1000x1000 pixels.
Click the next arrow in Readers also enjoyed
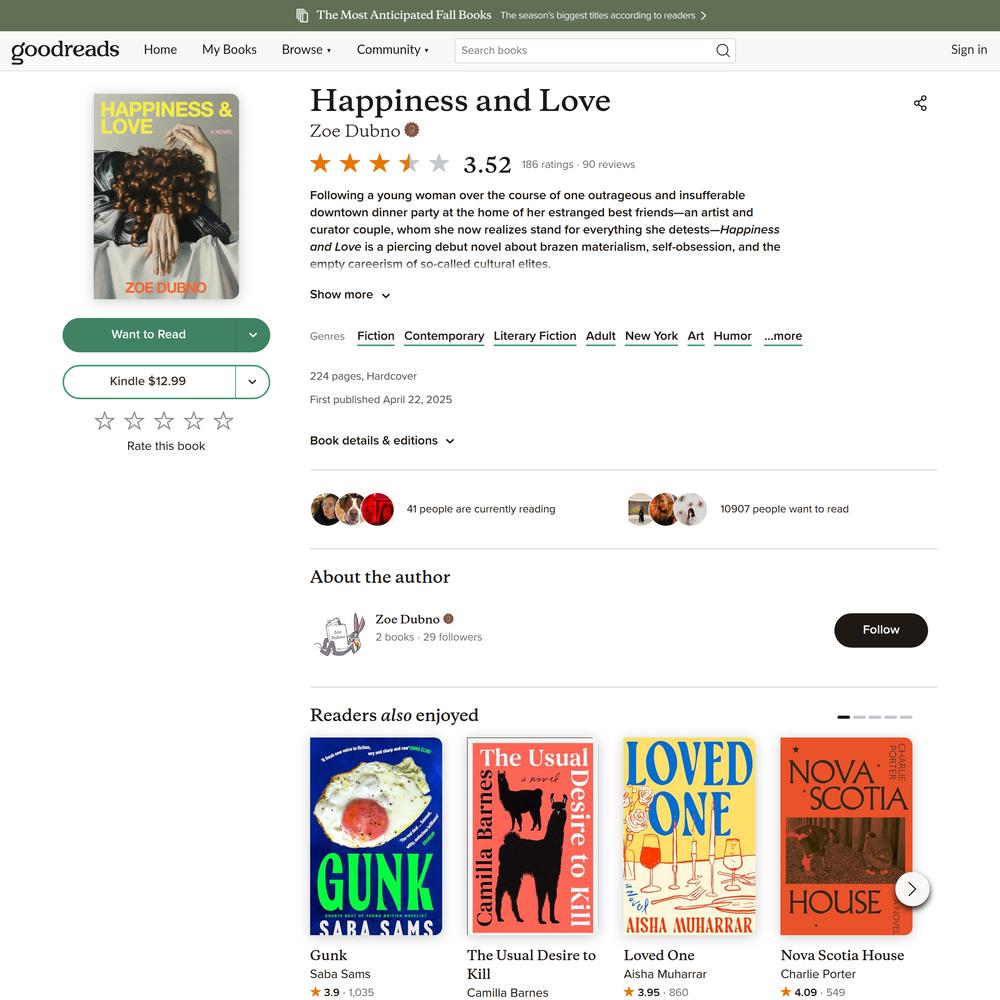[912, 888]
